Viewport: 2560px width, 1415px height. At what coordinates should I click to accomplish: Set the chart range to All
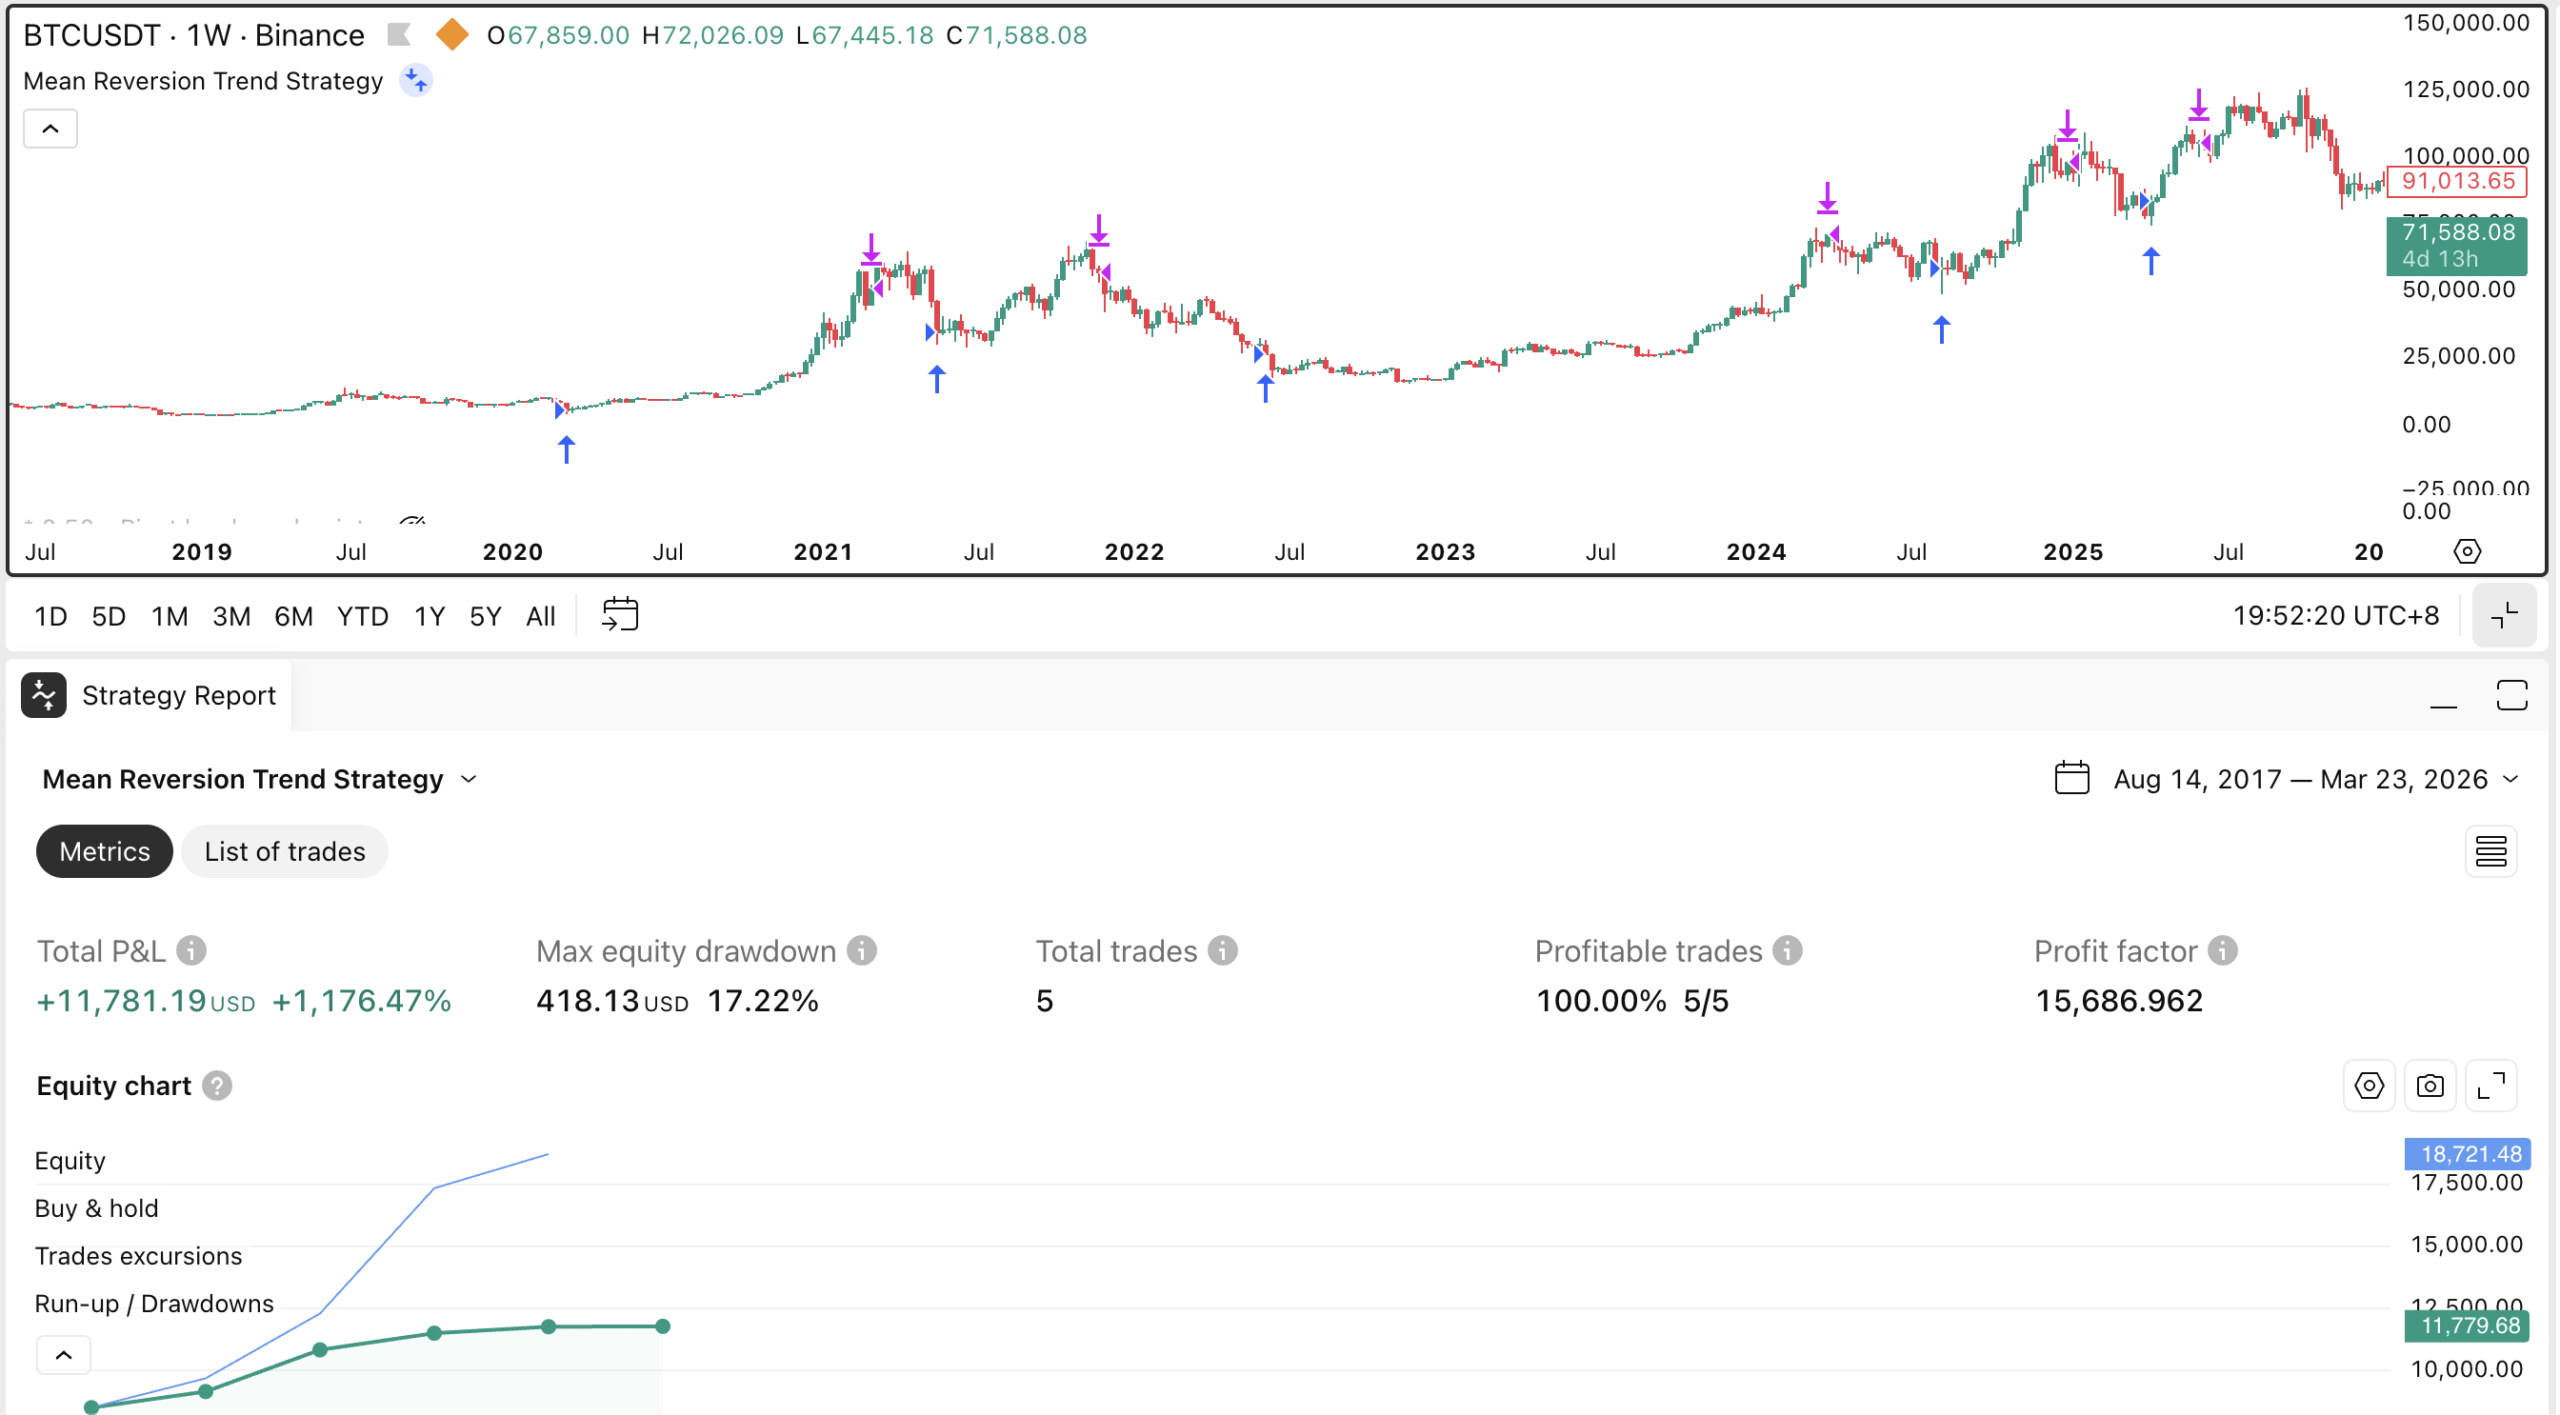point(540,616)
